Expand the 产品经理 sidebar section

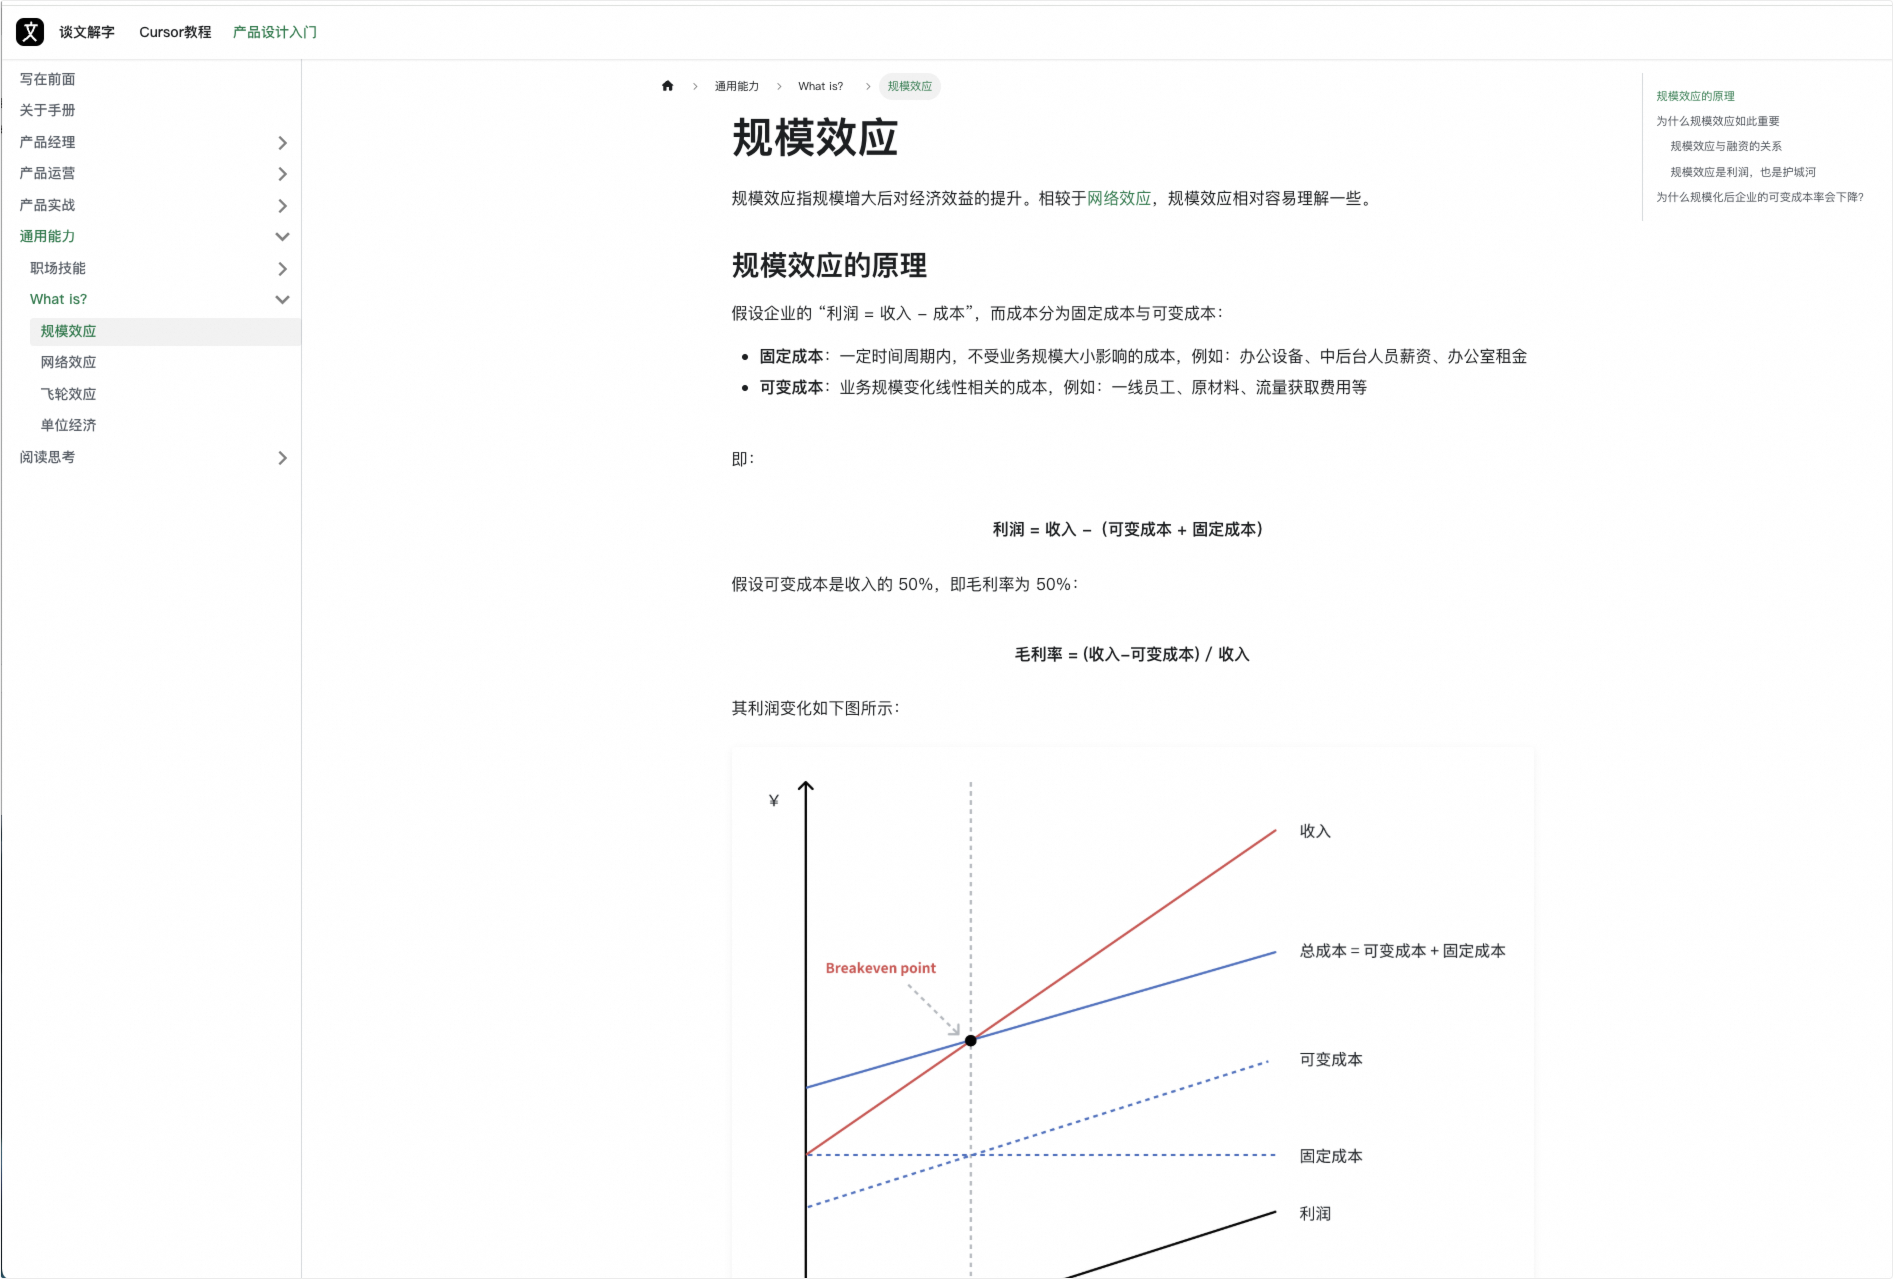(x=283, y=142)
